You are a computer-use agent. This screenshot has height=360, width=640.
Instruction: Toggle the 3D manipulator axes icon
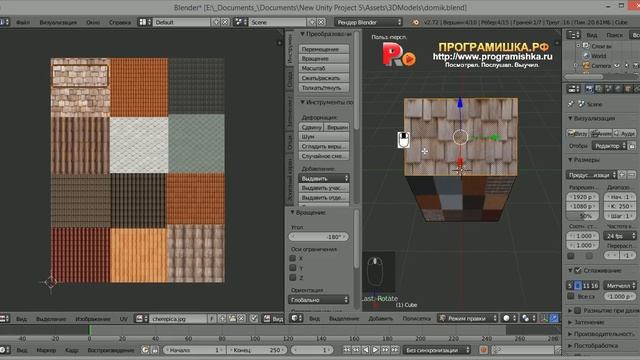pyautogui.click(x=544, y=318)
